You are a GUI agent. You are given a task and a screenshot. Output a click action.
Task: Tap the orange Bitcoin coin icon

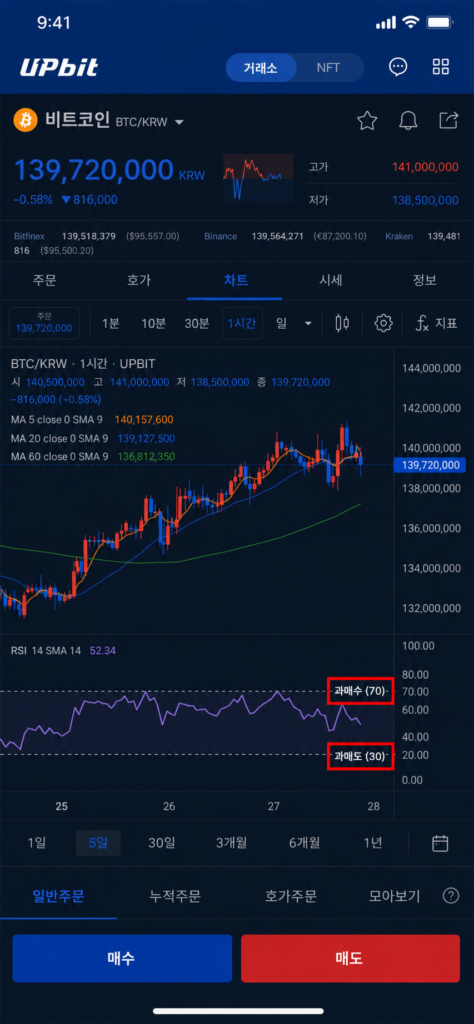[25, 121]
